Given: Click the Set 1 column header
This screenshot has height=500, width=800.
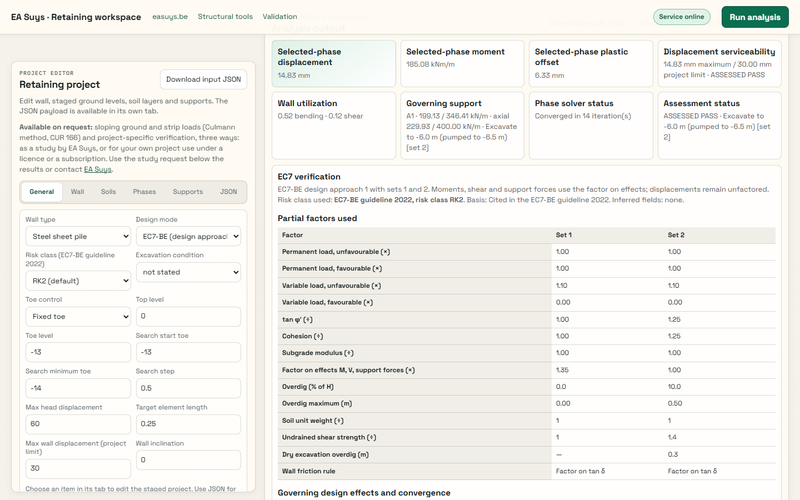Looking at the screenshot, I should pos(563,235).
